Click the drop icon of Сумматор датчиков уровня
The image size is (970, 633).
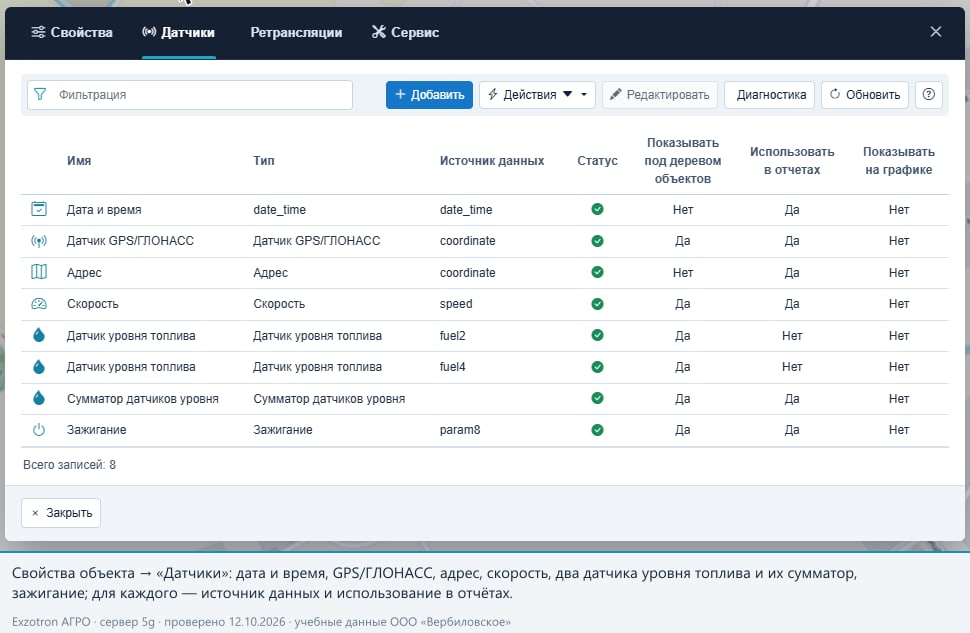pyautogui.click(x=39, y=398)
